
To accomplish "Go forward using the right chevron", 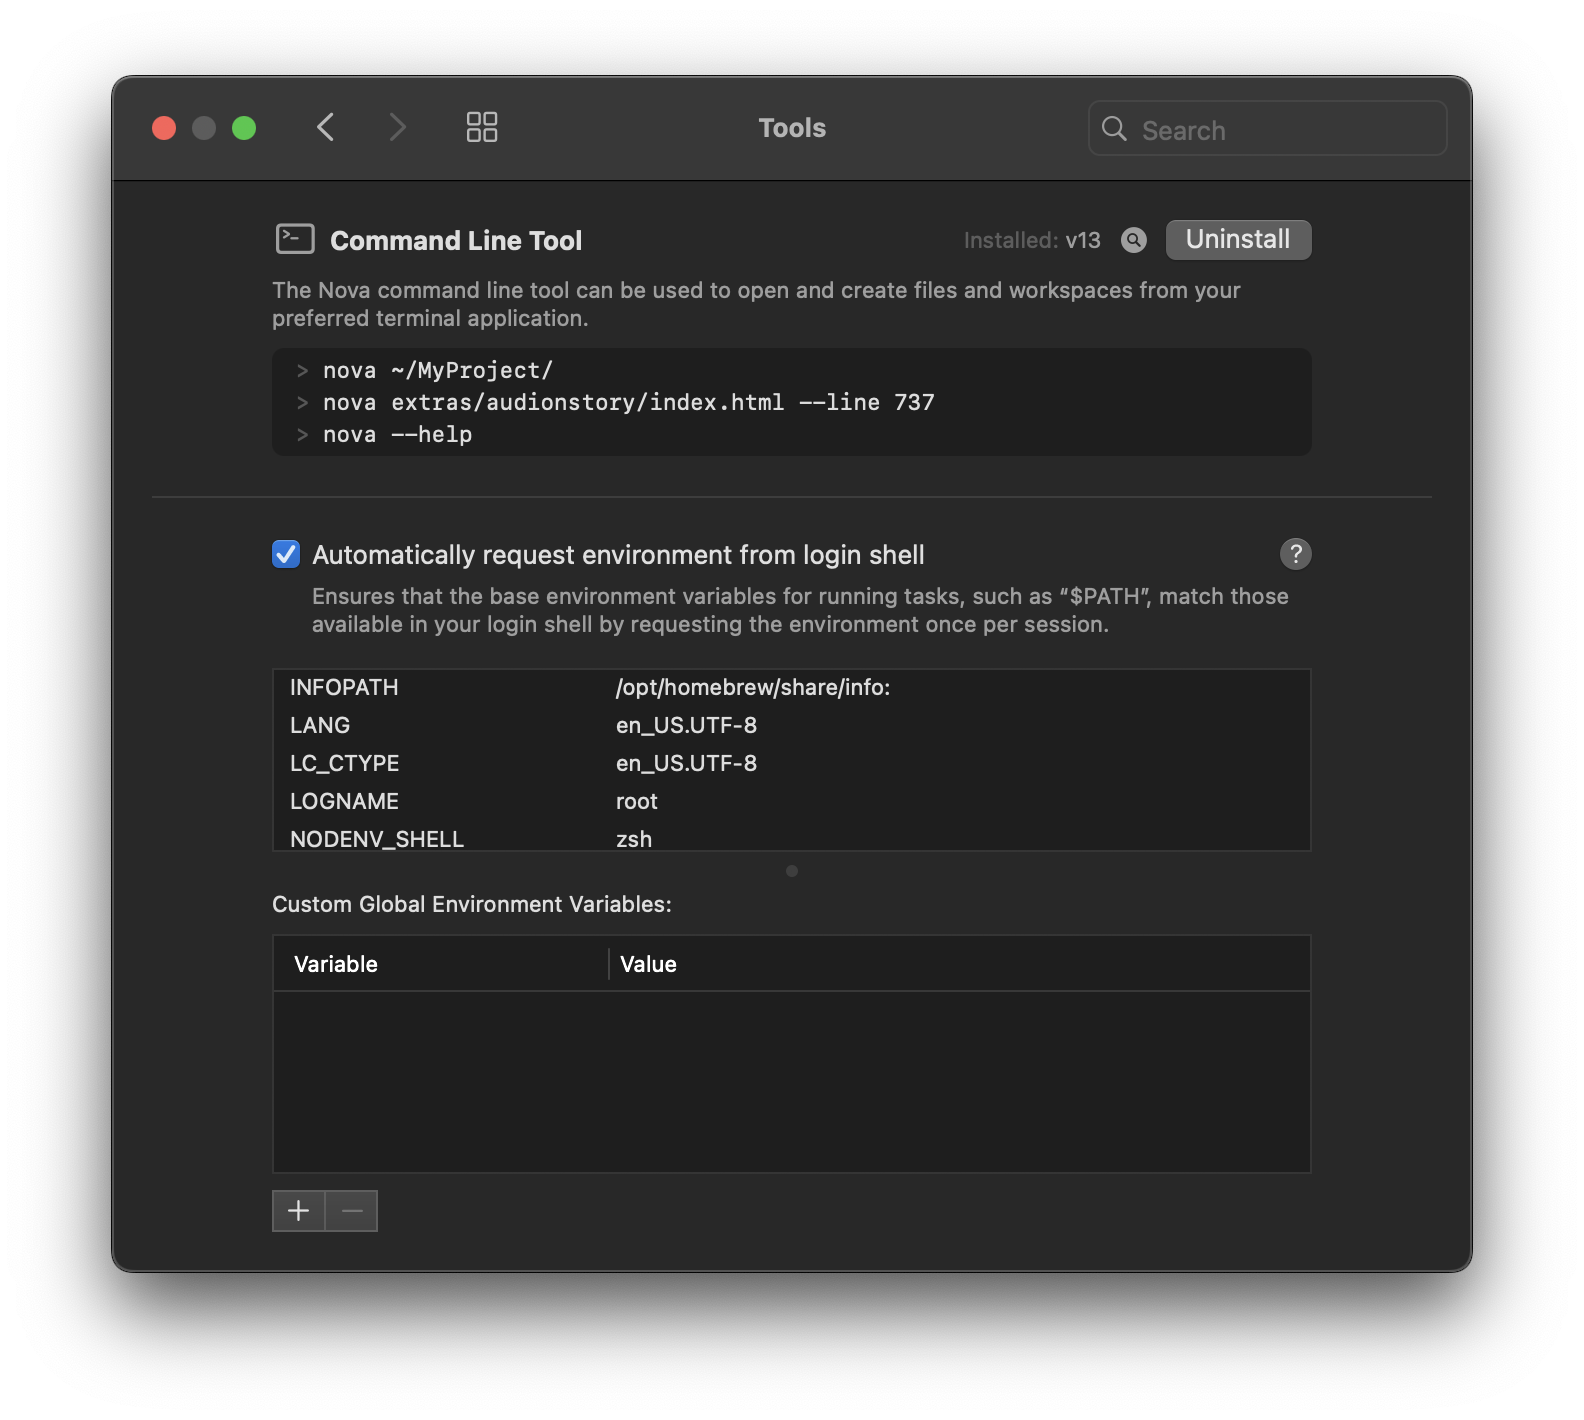I will (x=397, y=127).
